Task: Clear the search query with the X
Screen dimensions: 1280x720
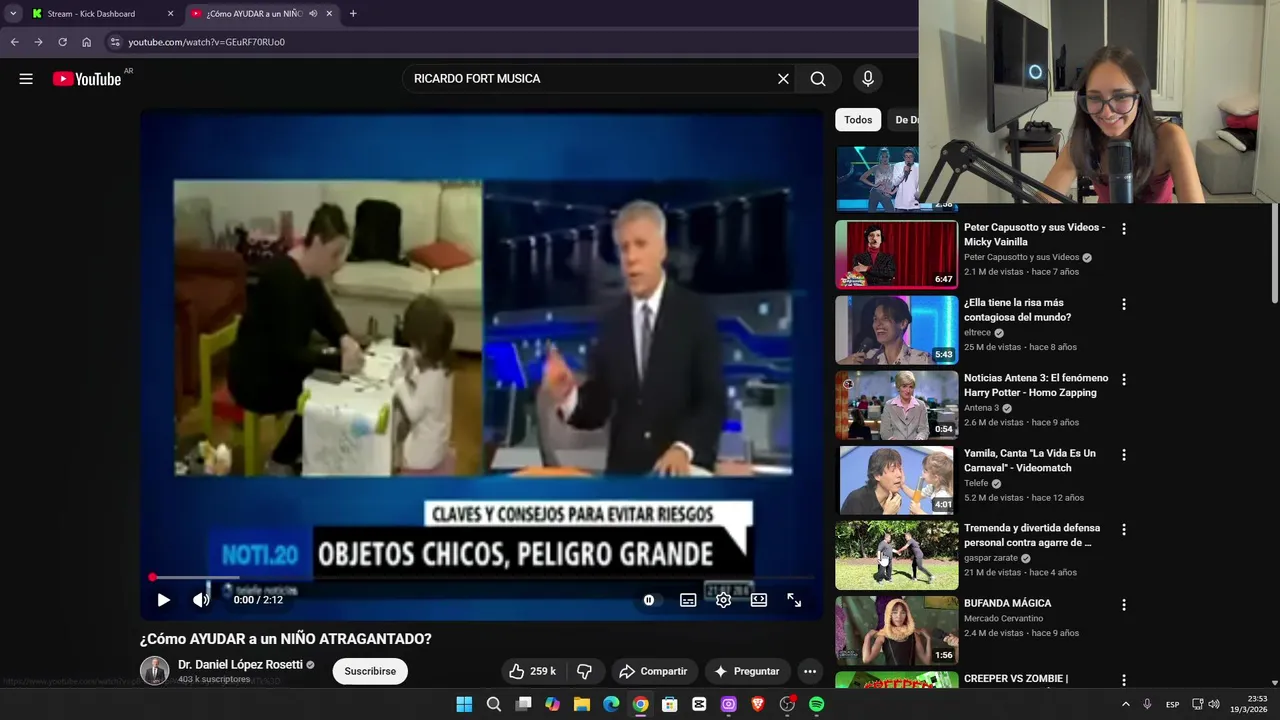Action: [x=783, y=79]
